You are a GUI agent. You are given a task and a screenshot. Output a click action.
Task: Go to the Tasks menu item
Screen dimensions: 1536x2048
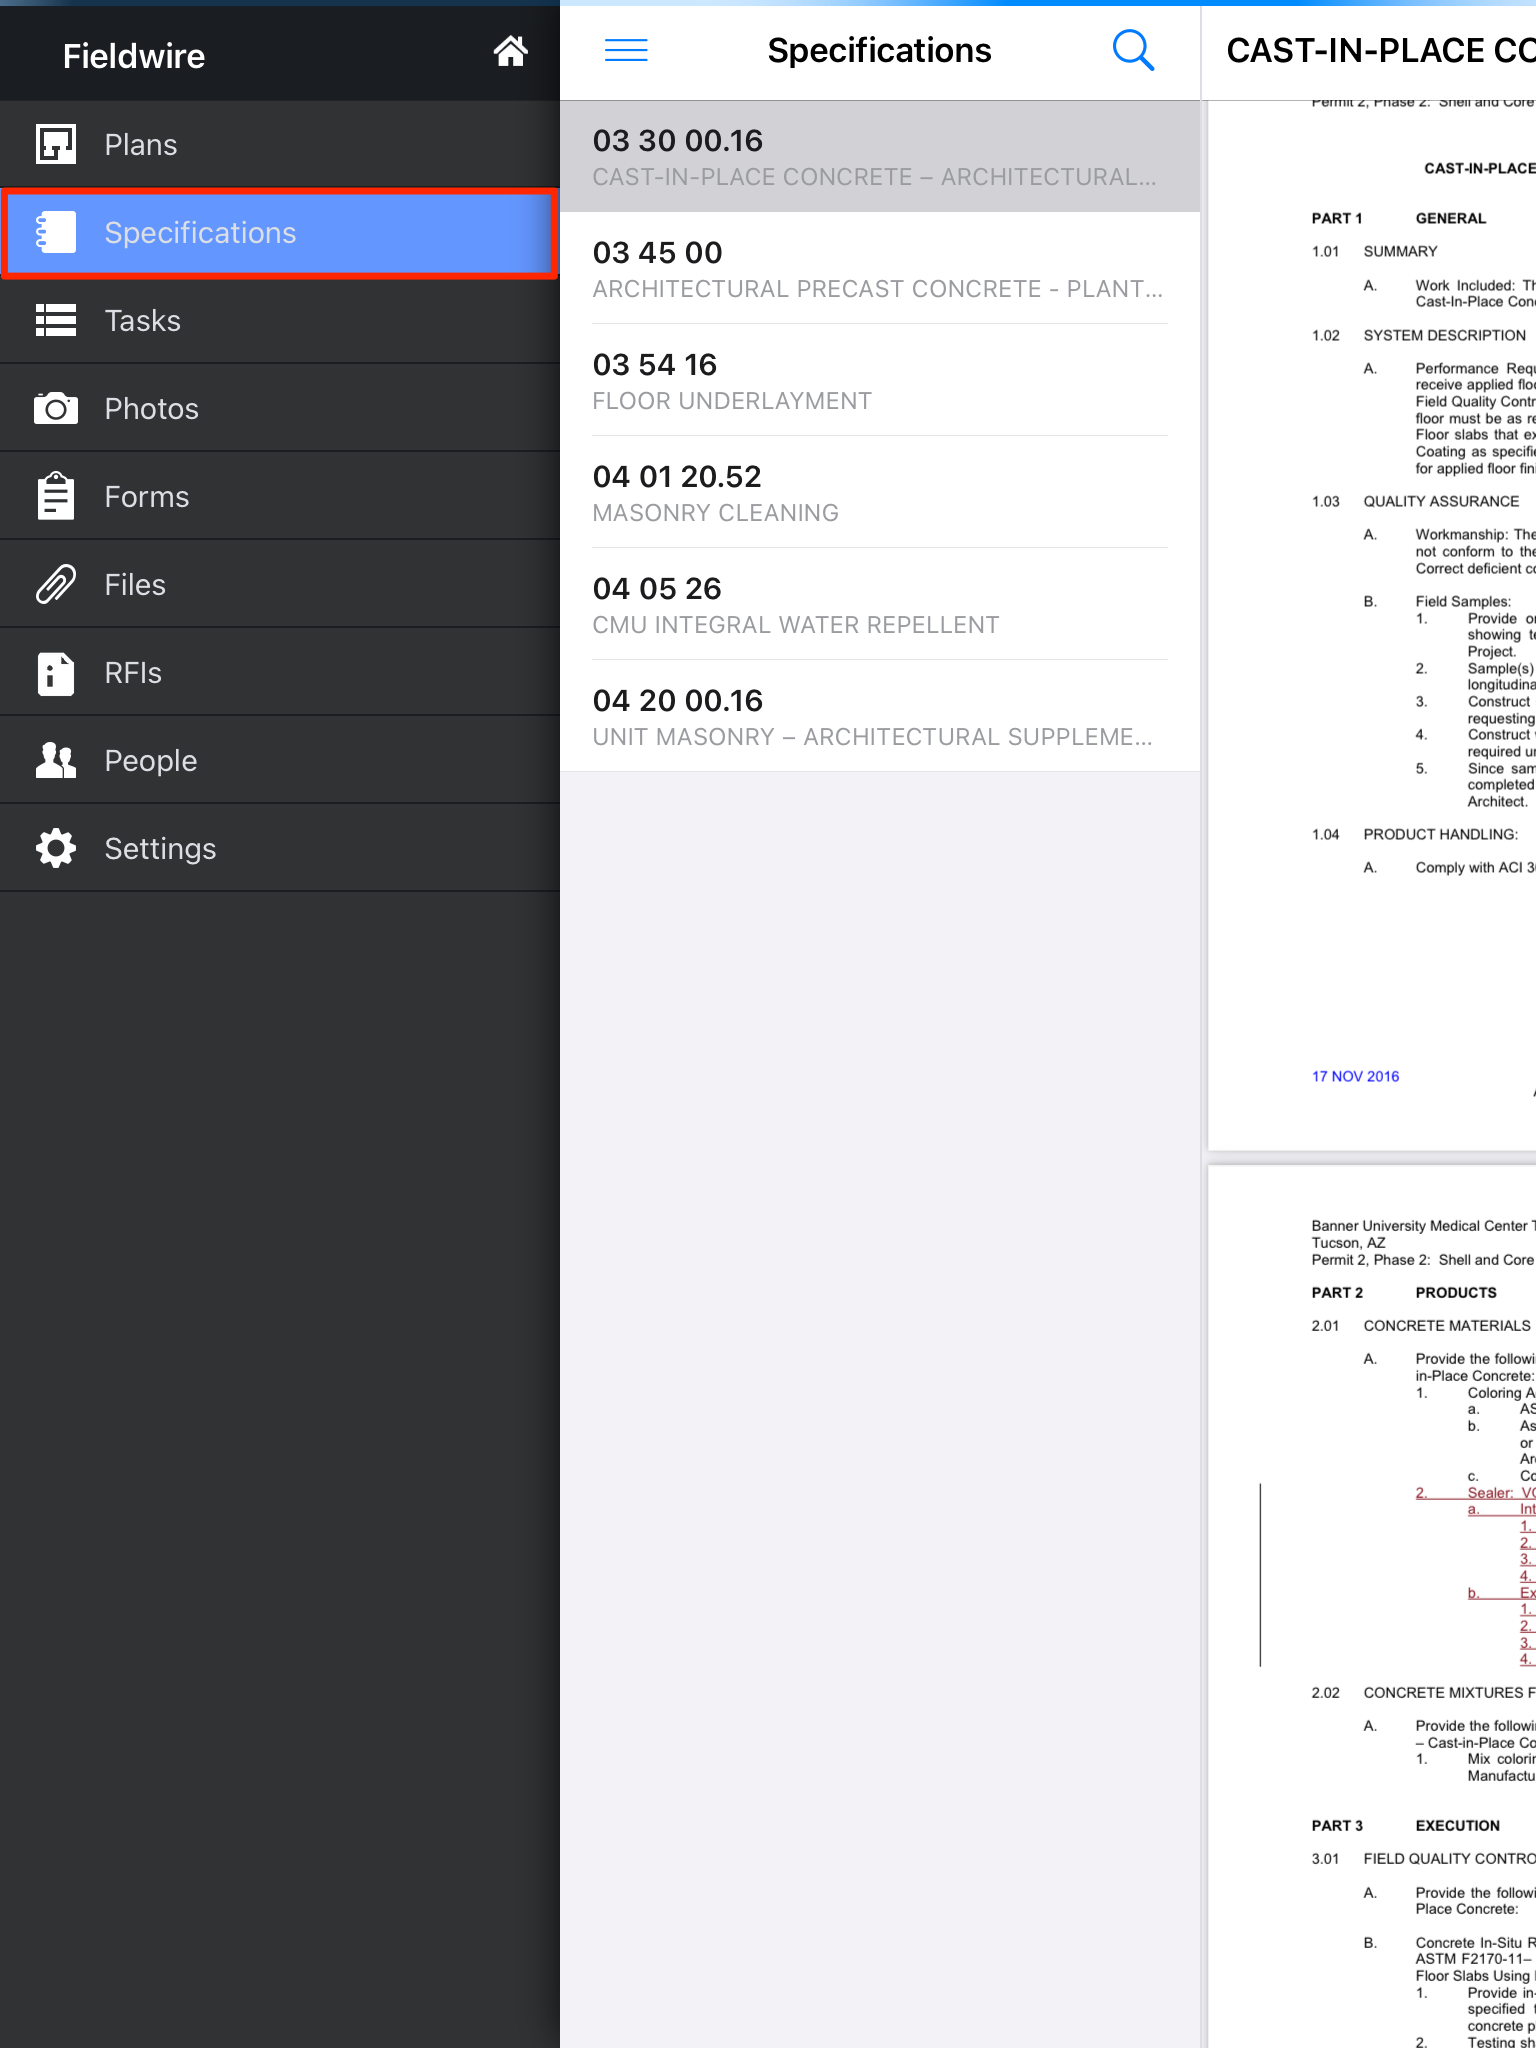(x=143, y=320)
